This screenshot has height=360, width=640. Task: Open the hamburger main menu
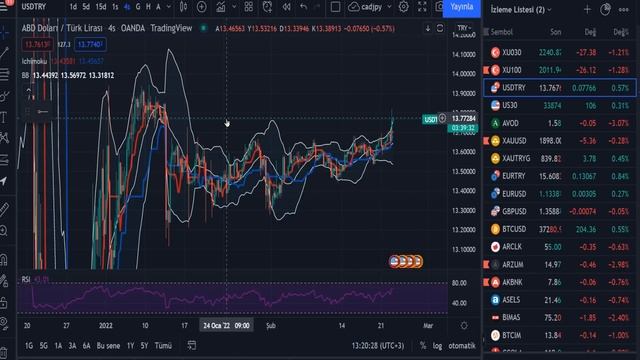[x=5, y=6]
